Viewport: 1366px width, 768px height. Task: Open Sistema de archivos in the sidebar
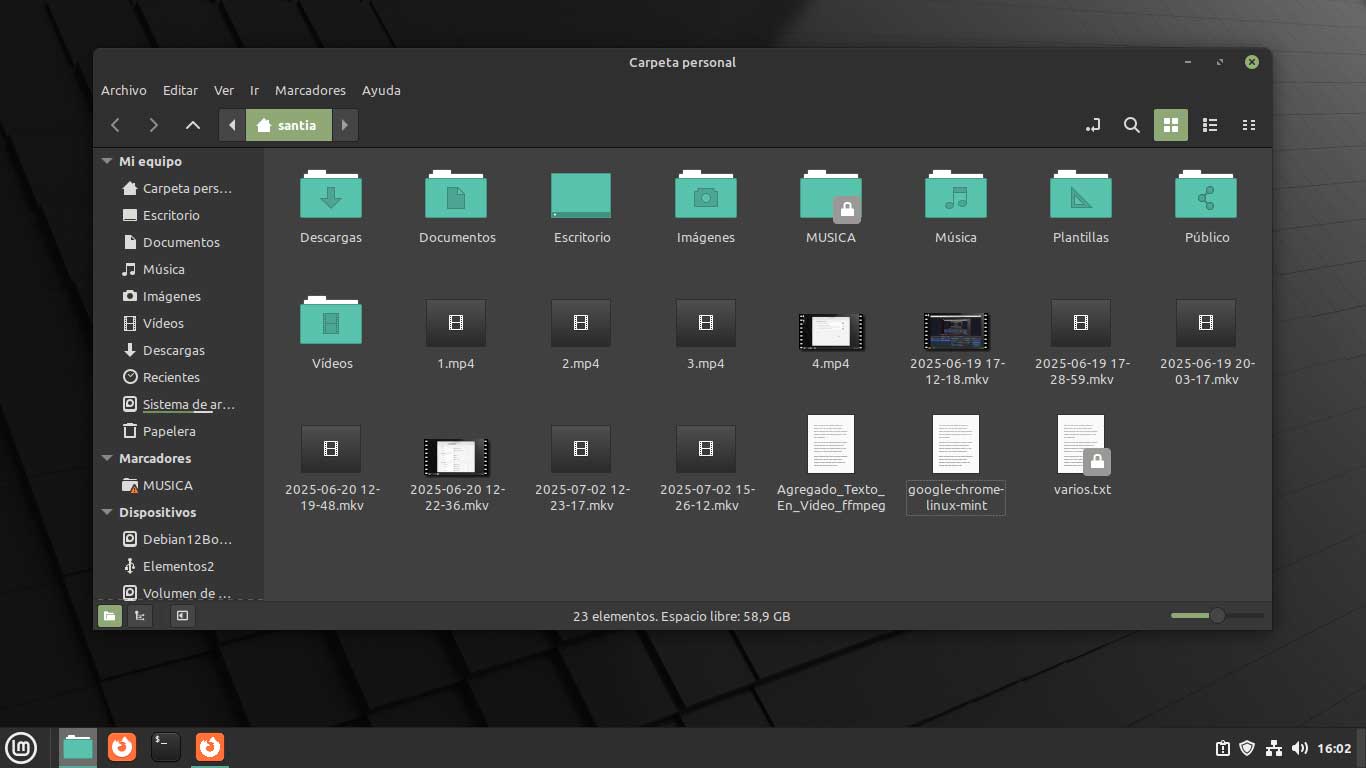pos(178,404)
